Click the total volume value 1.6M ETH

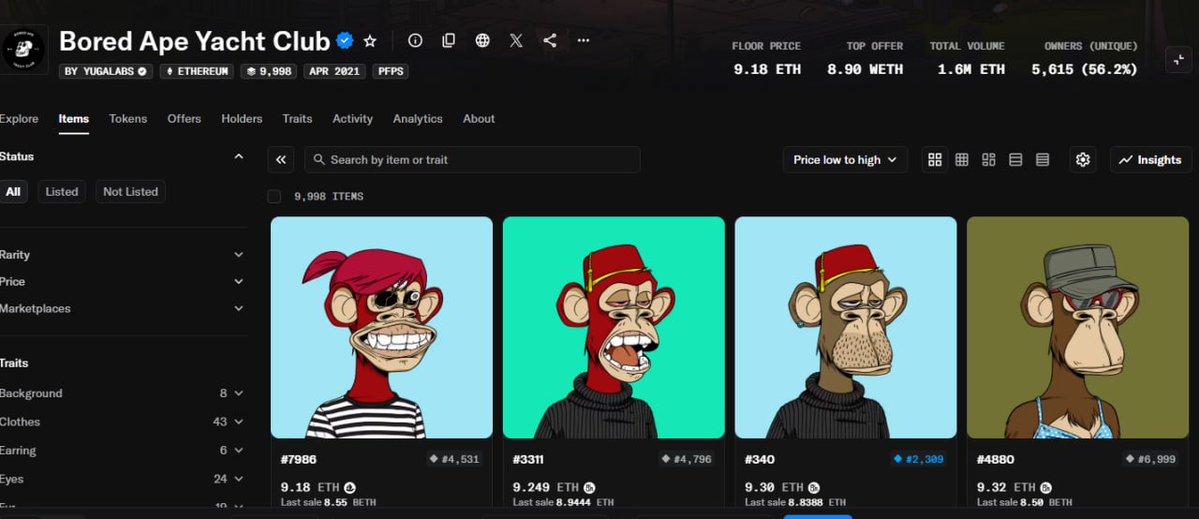click(971, 70)
